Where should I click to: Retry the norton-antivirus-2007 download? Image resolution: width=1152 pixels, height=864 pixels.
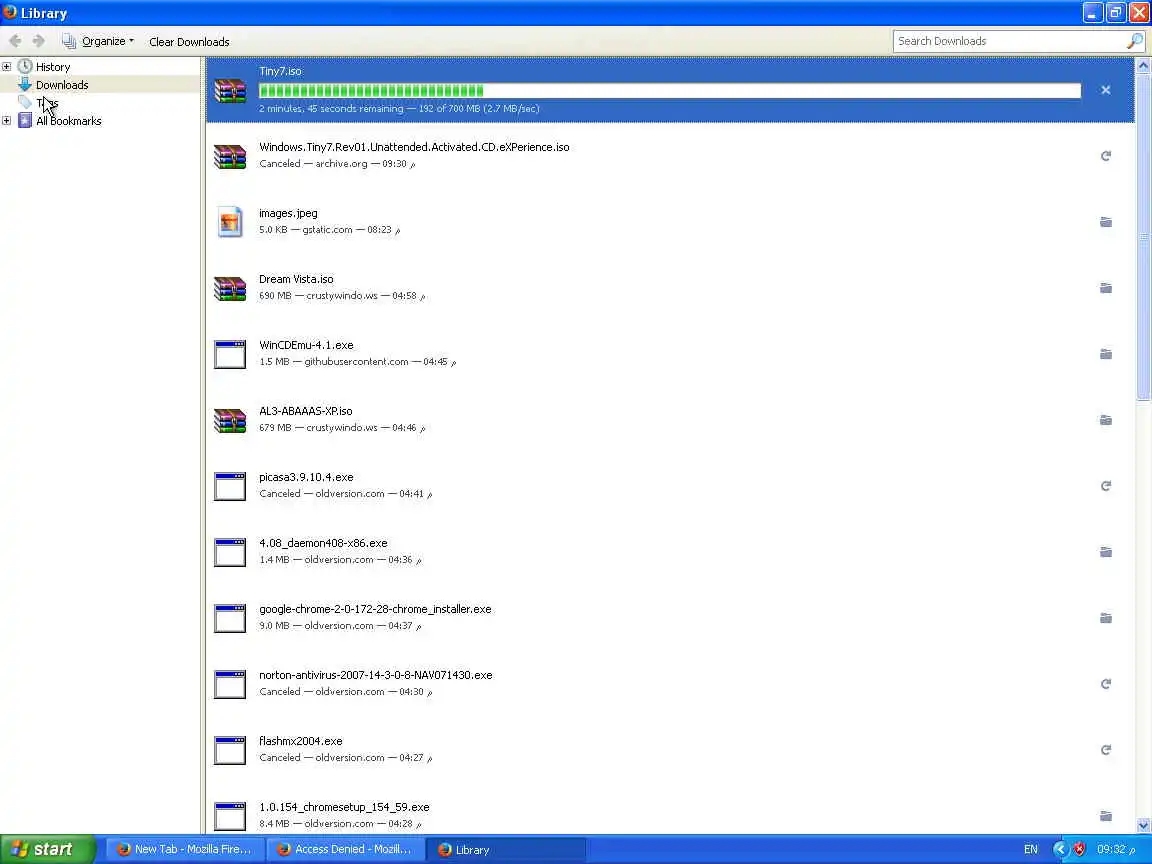1105,684
